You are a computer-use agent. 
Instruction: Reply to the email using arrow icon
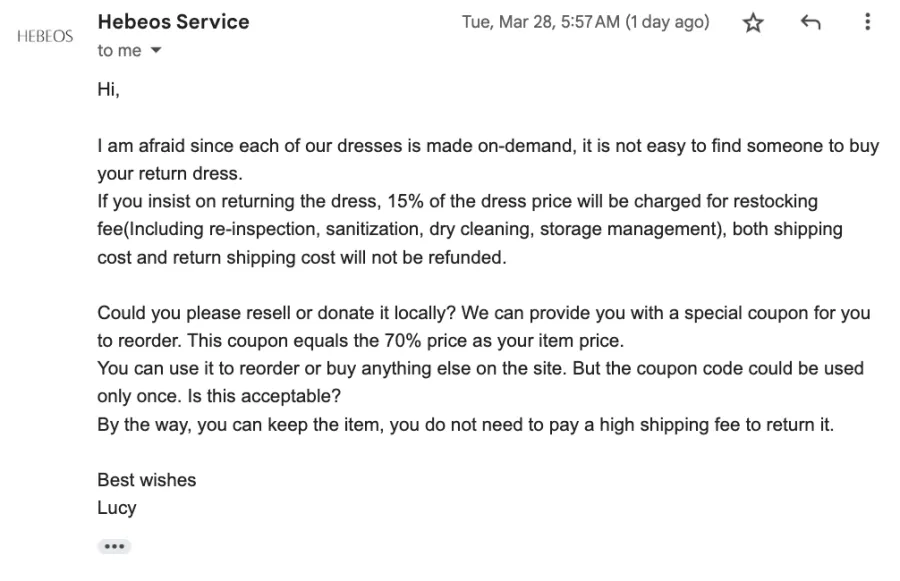click(810, 22)
